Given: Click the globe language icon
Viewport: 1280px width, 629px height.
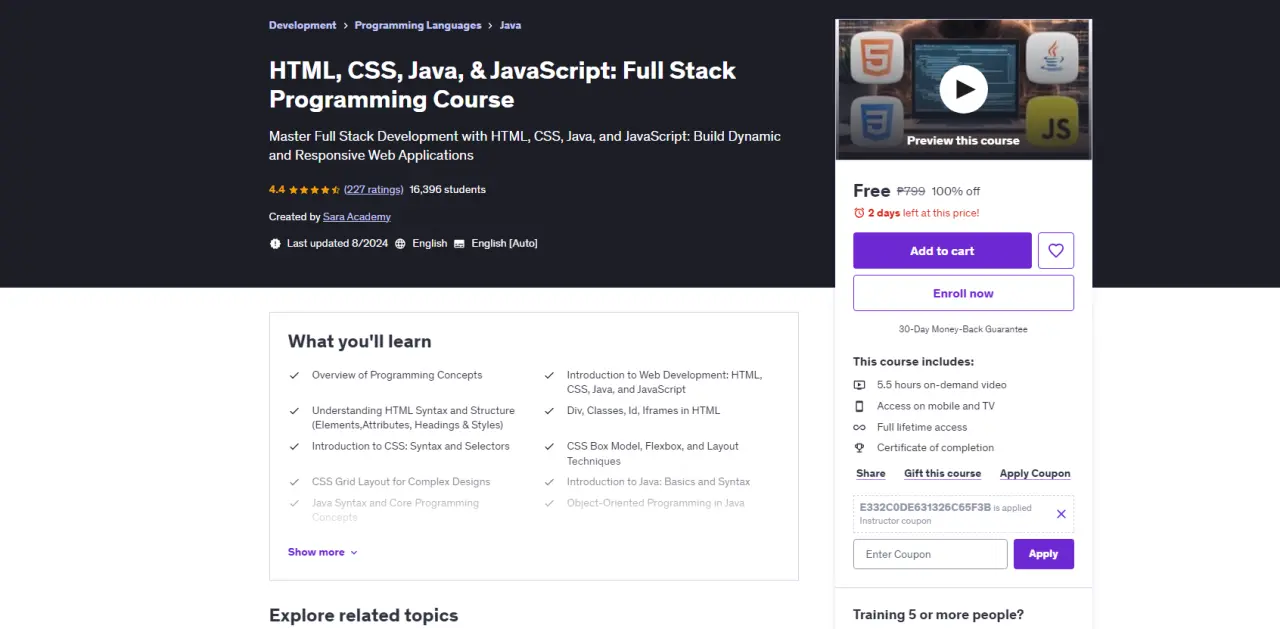Looking at the screenshot, I should coord(400,243).
